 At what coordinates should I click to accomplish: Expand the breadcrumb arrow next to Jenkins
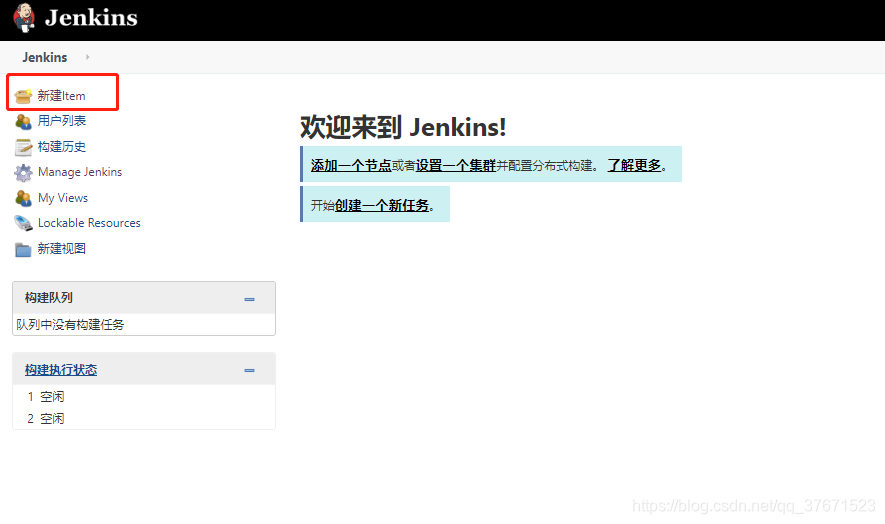pos(87,57)
